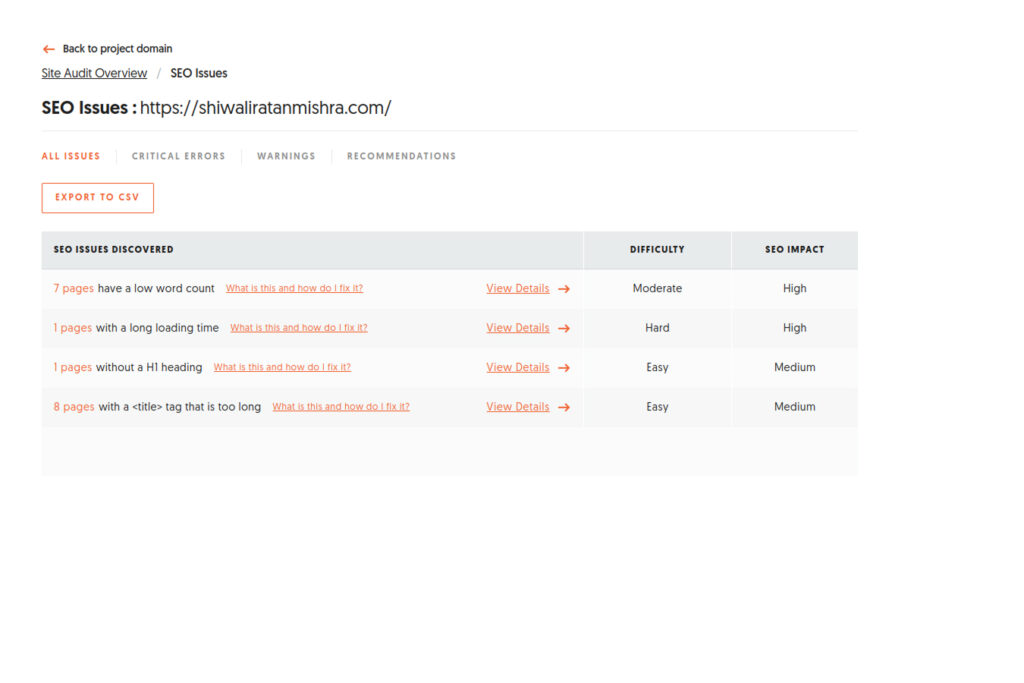The image size is (1024, 683).
Task: Open View Details for missing H1 heading
Action: pos(517,368)
